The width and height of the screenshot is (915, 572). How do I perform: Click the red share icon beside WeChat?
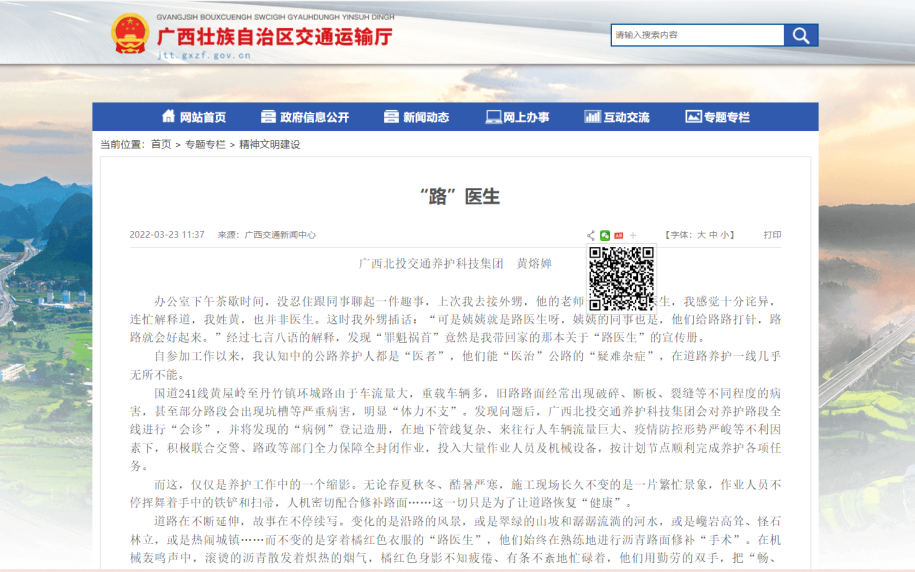click(619, 235)
